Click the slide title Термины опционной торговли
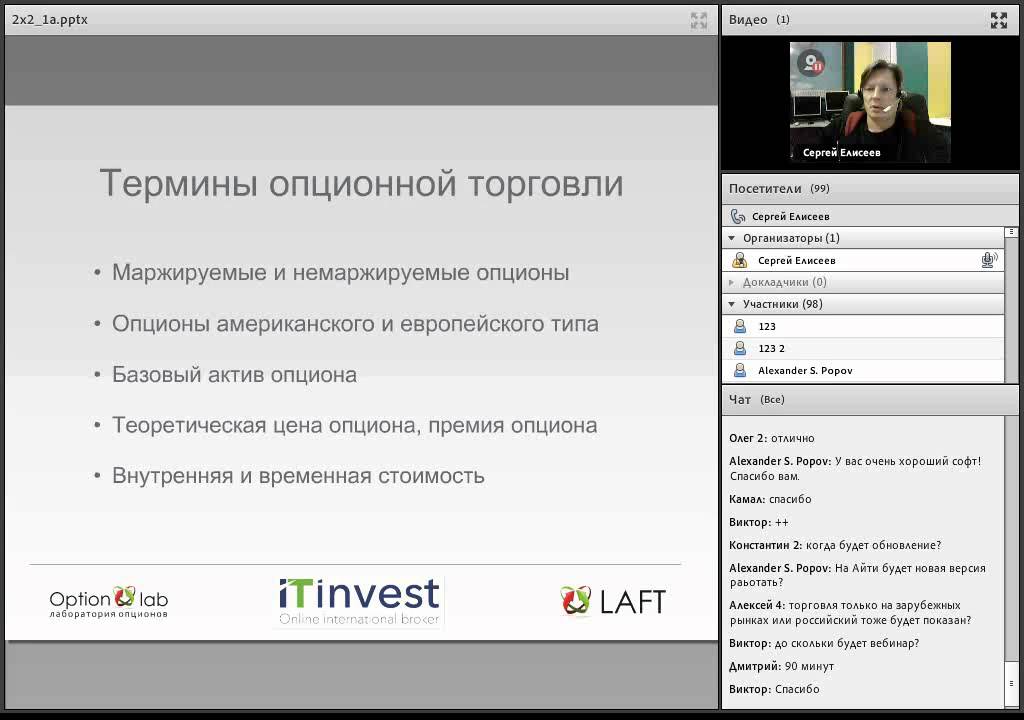Image resolution: width=1024 pixels, height=720 pixels. 361,184
